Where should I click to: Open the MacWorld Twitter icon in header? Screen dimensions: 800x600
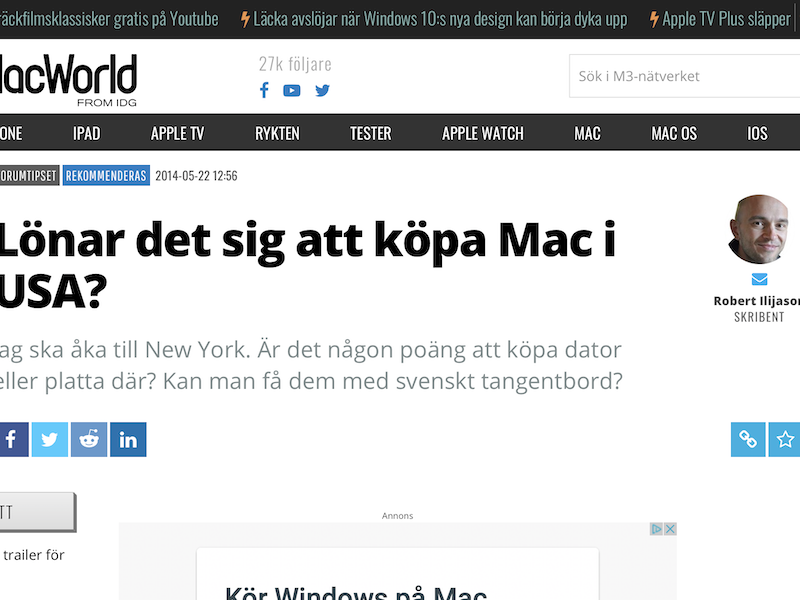[322, 91]
